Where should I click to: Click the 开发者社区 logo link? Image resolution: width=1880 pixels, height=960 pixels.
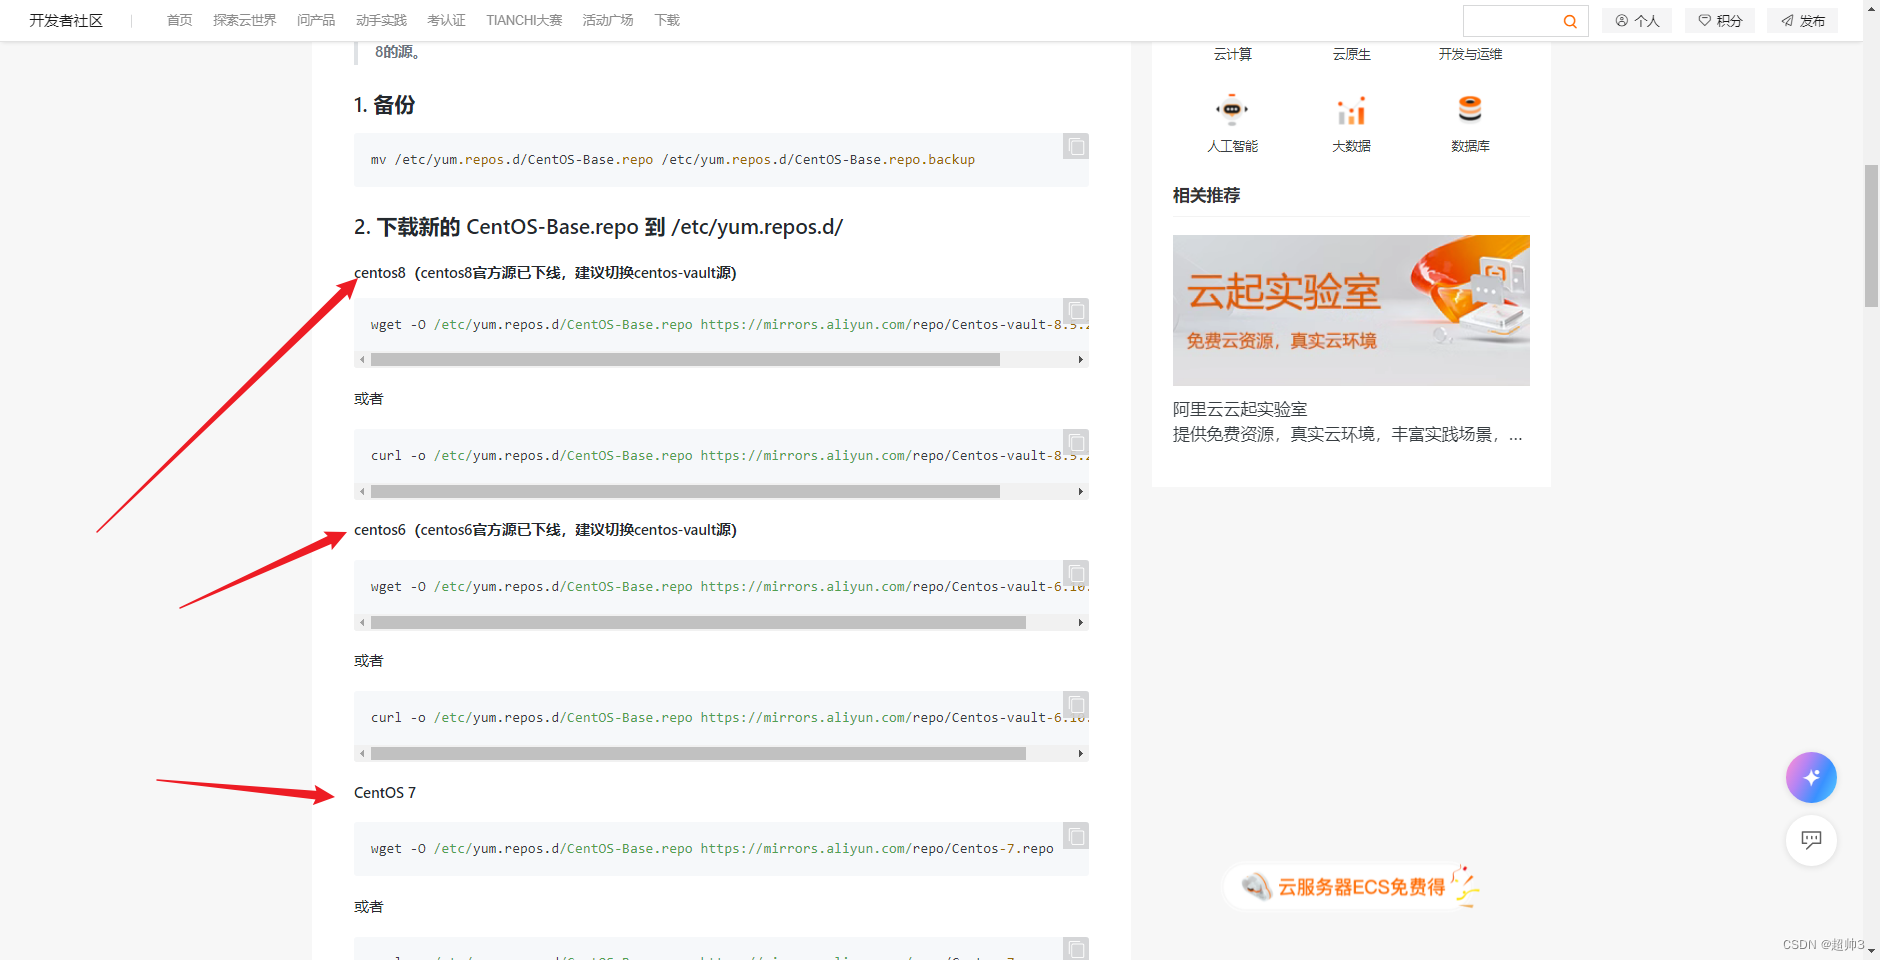coord(66,20)
